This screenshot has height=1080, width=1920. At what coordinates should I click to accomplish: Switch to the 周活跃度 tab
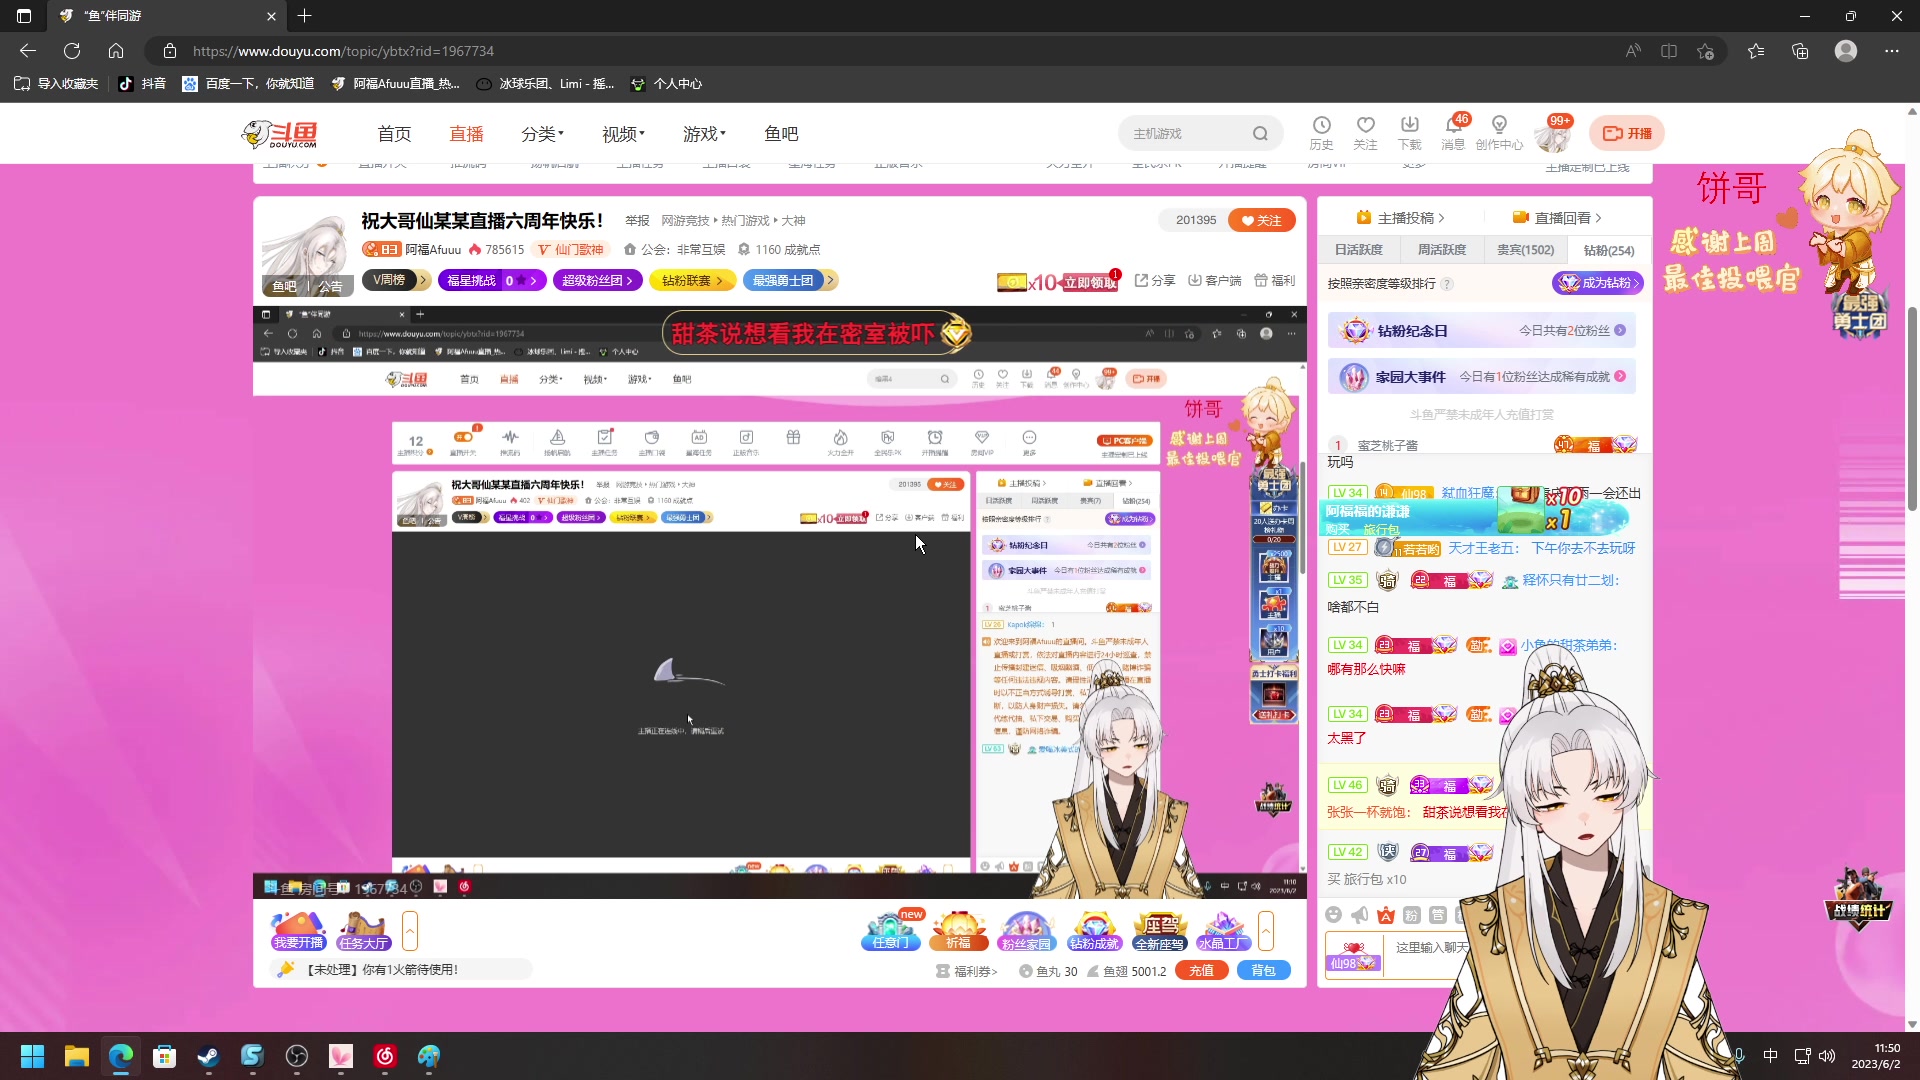pyautogui.click(x=1442, y=250)
